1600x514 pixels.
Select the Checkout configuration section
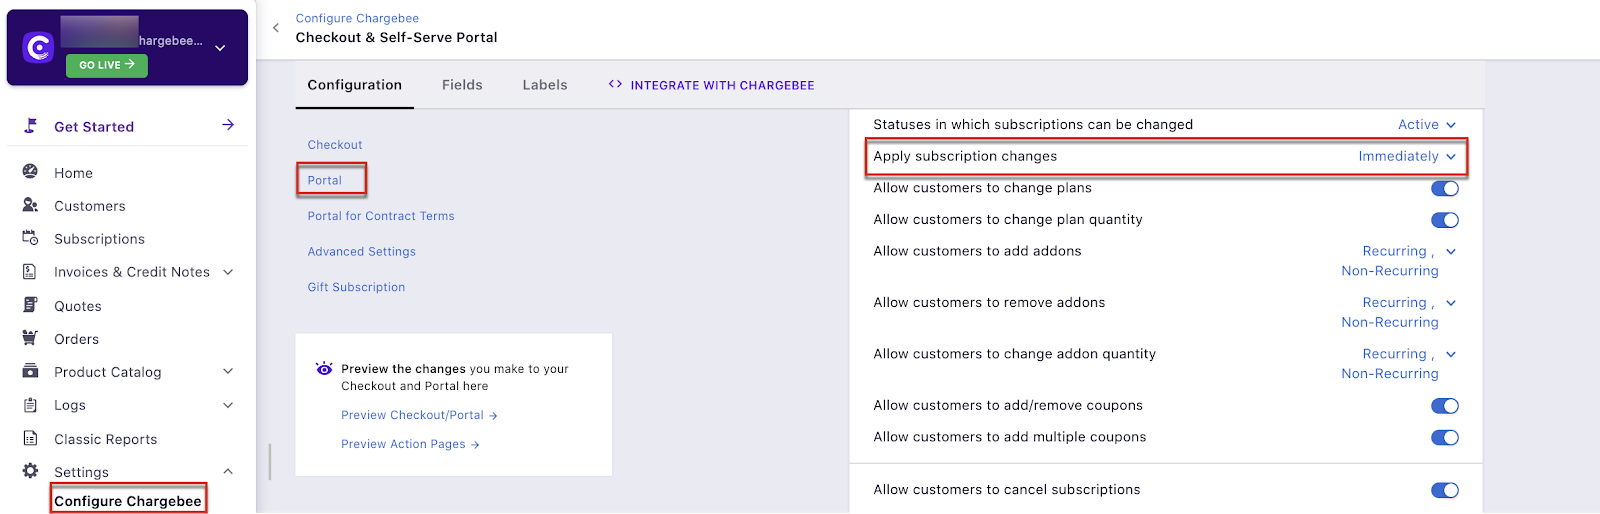tap(335, 145)
